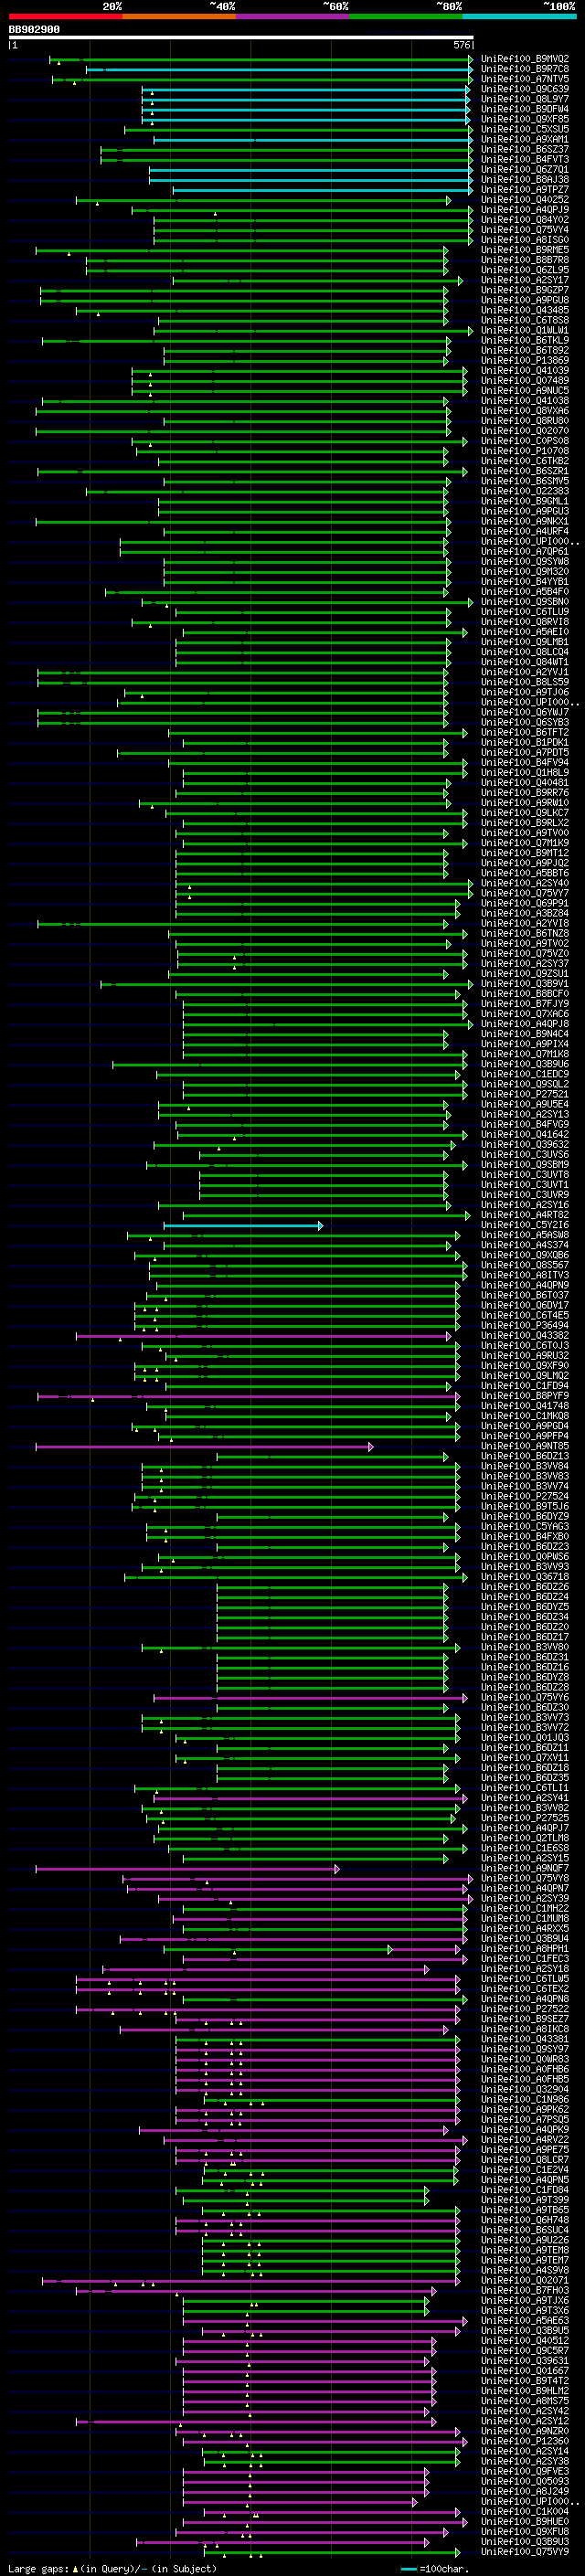Image resolution: width=585 pixels, height=2576 pixels.
Task: Select the query name BB902900
Action: point(34,30)
